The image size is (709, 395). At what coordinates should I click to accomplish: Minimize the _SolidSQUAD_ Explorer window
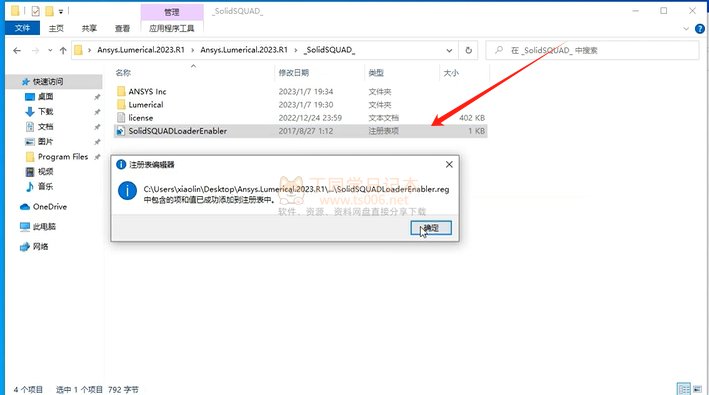(x=636, y=11)
